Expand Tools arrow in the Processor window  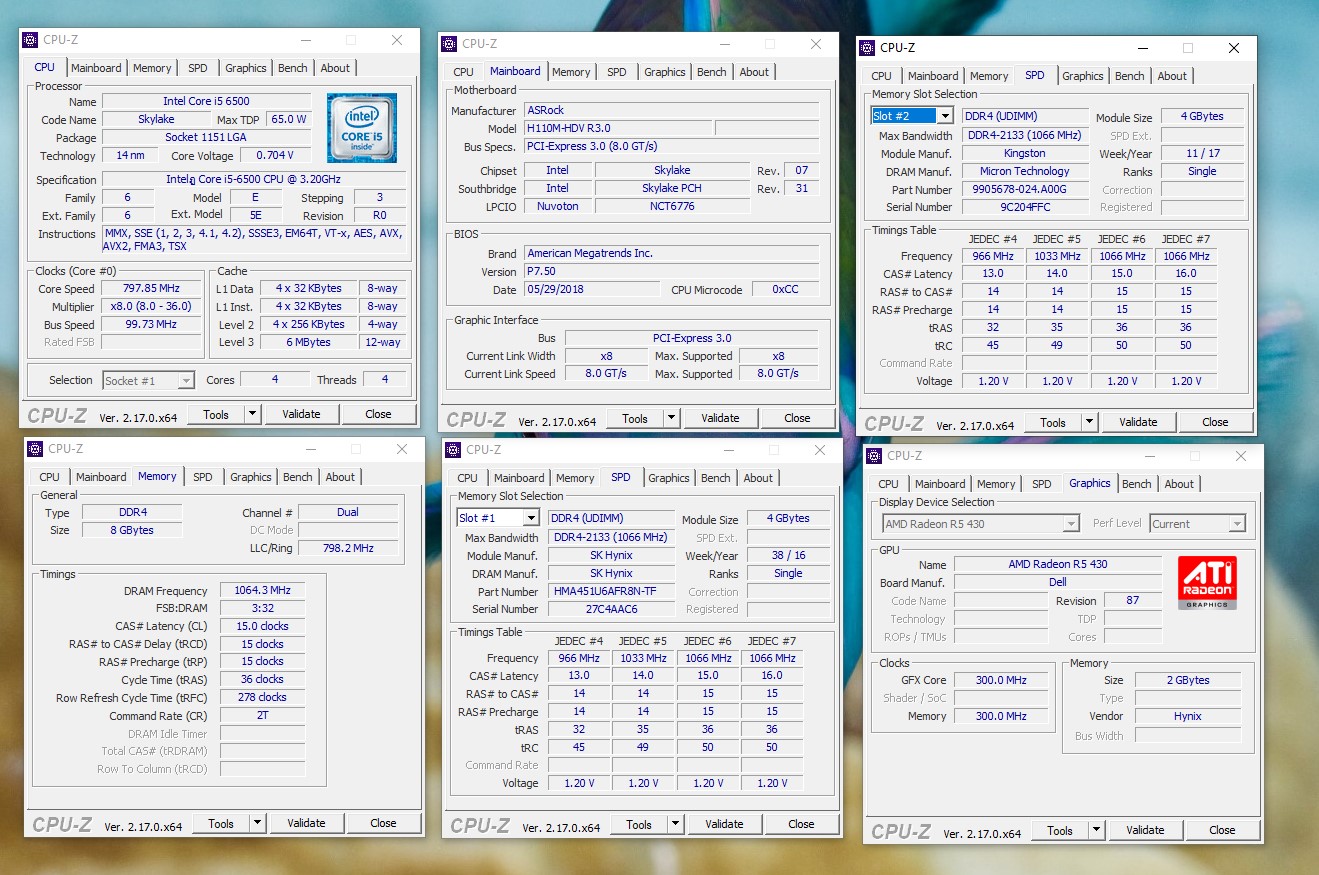[x=252, y=414]
